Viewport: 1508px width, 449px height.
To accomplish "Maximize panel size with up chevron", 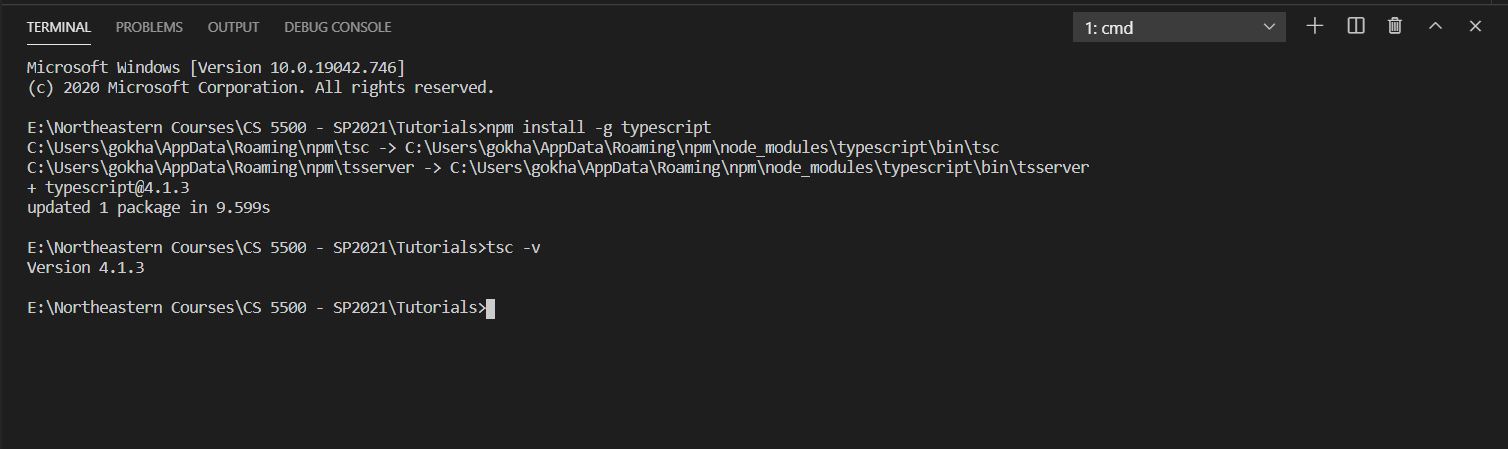I will tap(1435, 27).
